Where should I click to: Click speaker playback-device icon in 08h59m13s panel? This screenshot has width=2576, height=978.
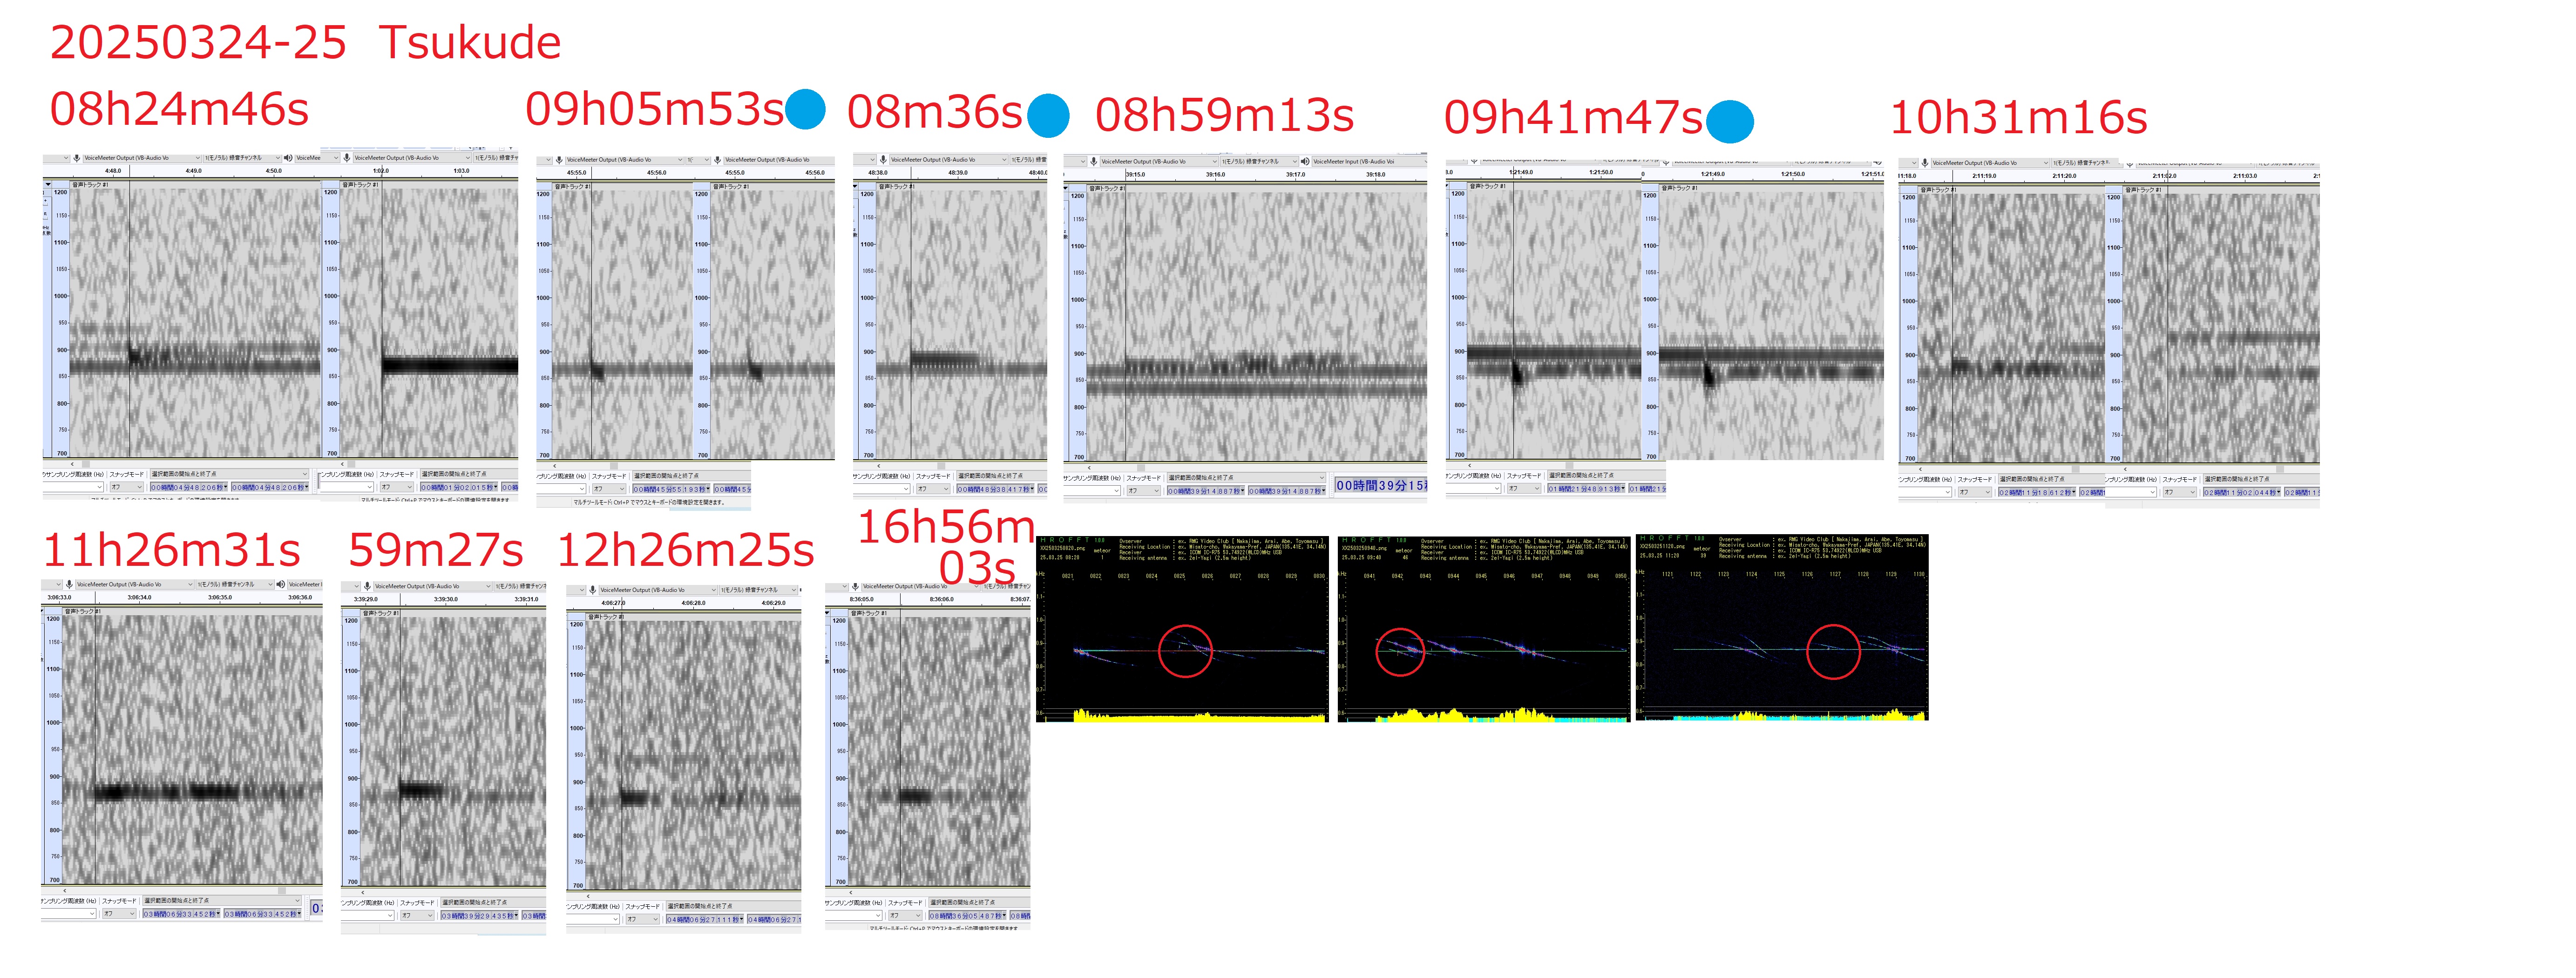coord(1305,161)
